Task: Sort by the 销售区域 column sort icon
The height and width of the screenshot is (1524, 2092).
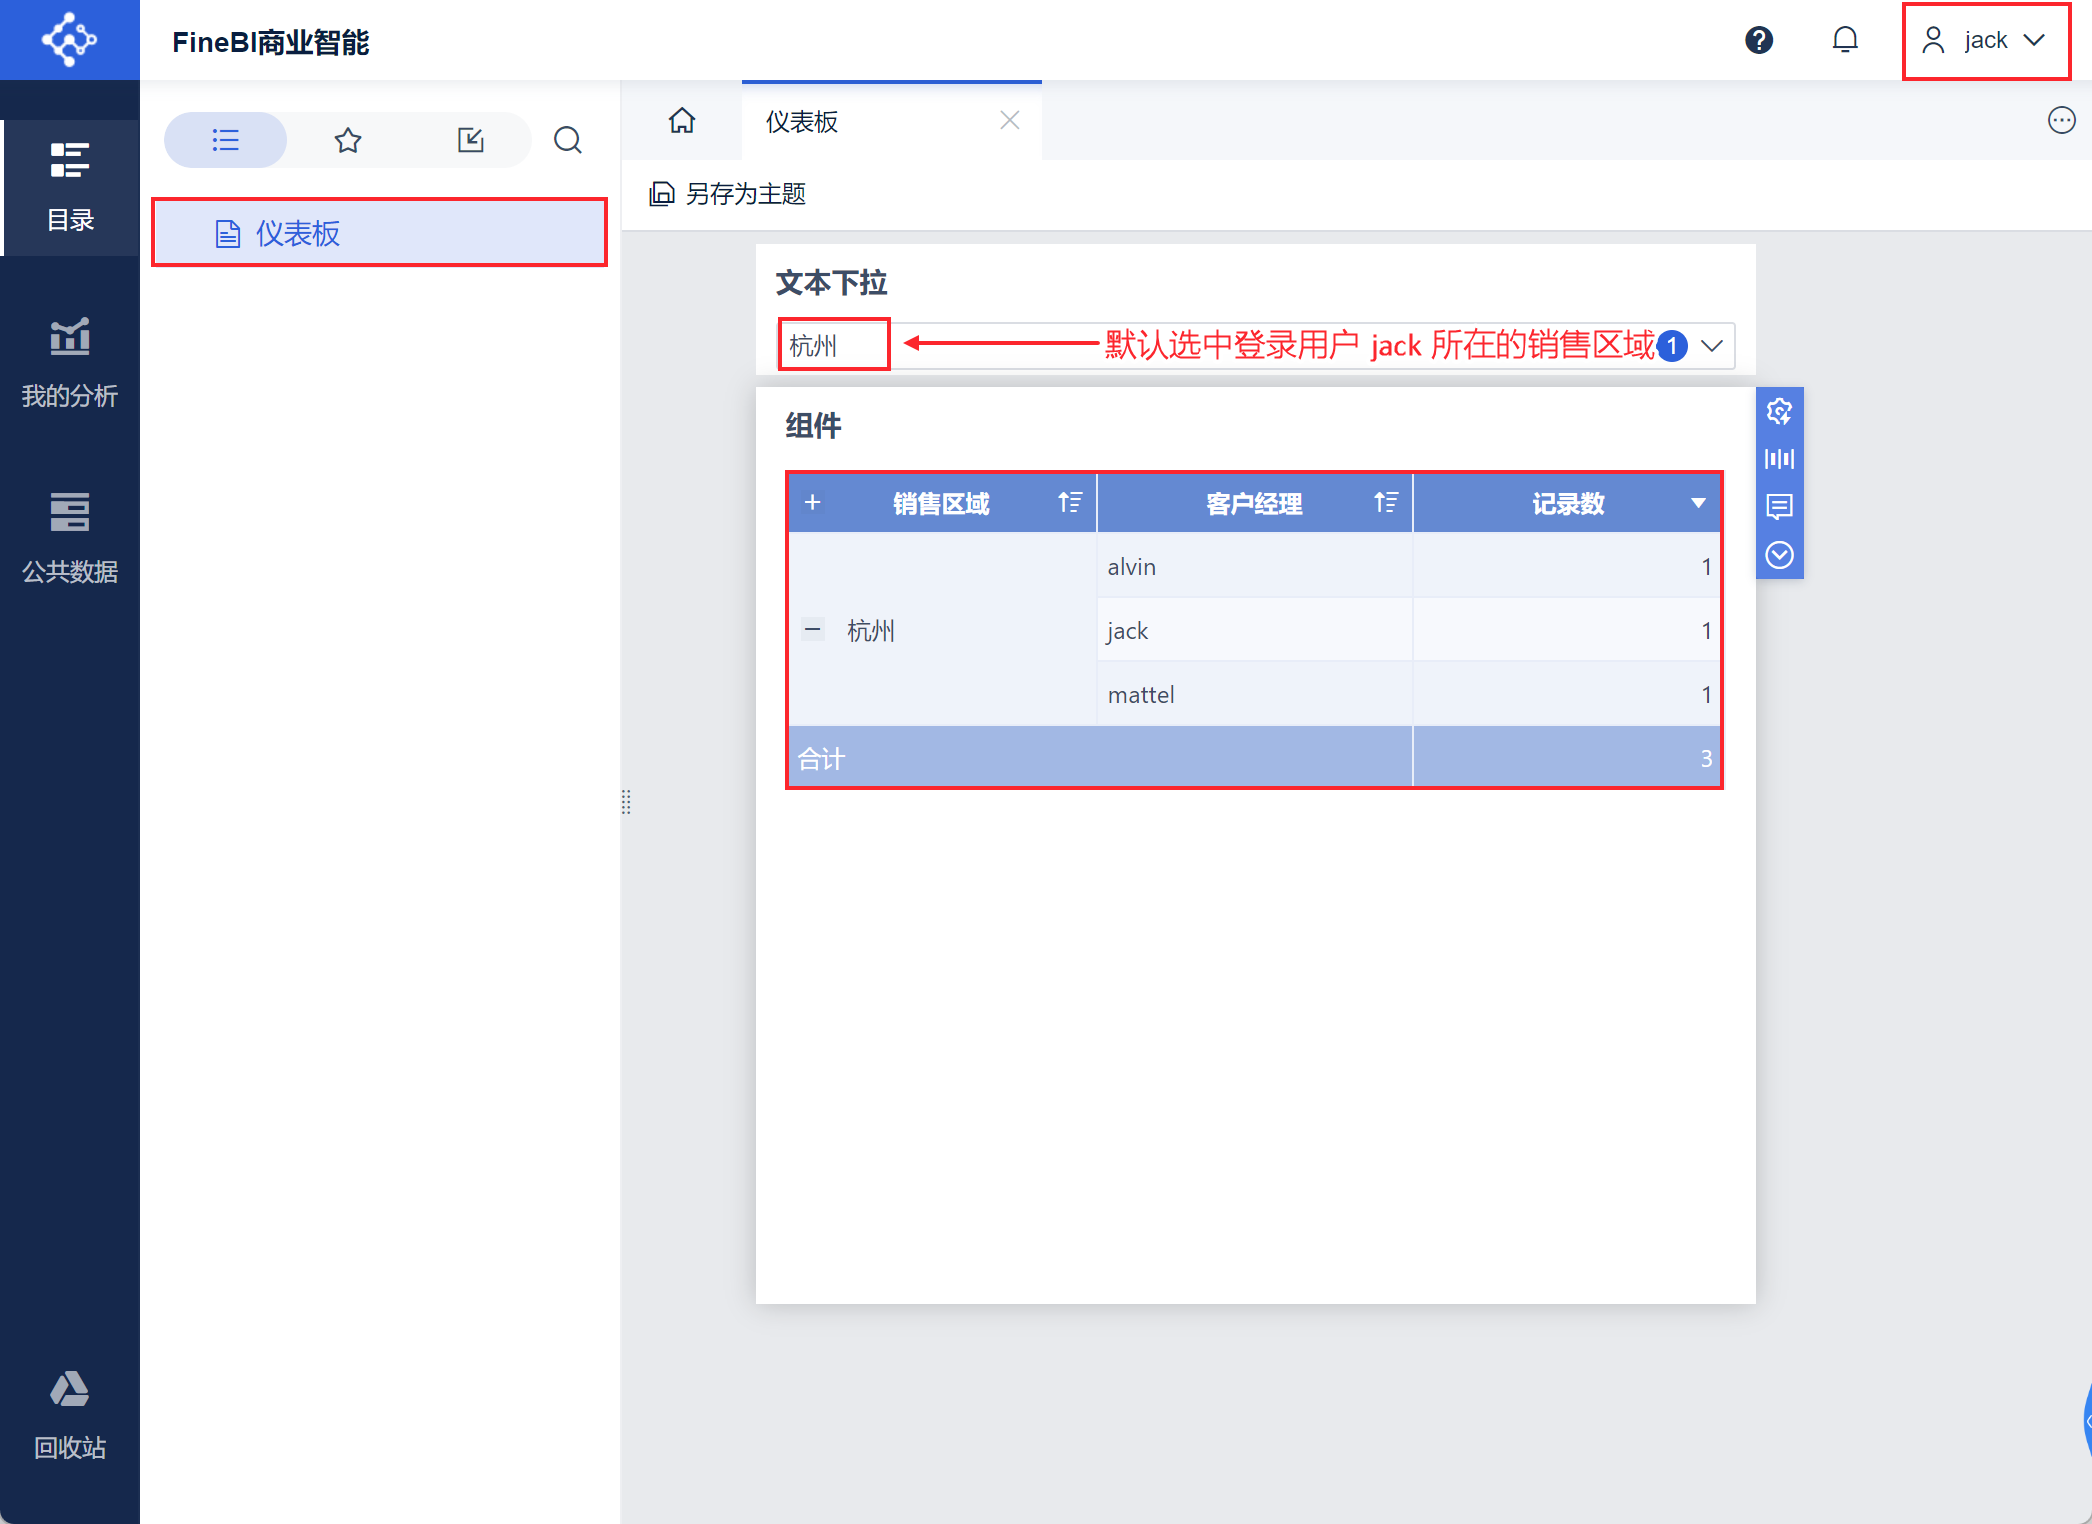Action: pyautogui.click(x=1070, y=503)
